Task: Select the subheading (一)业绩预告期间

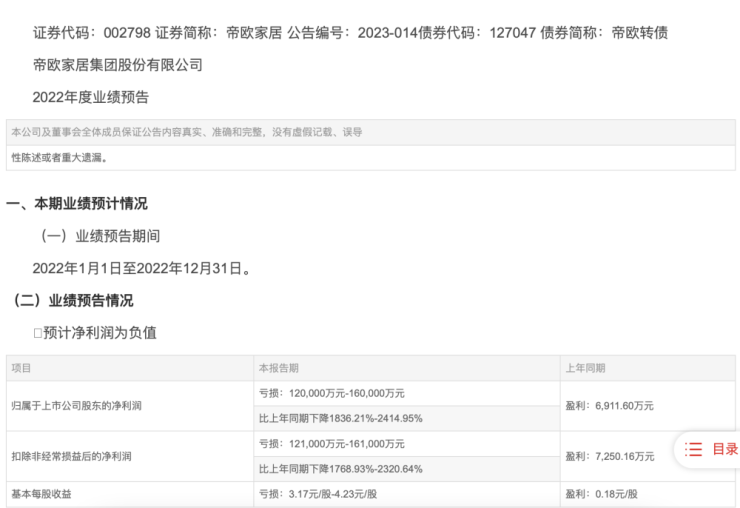Action: [x=100, y=236]
